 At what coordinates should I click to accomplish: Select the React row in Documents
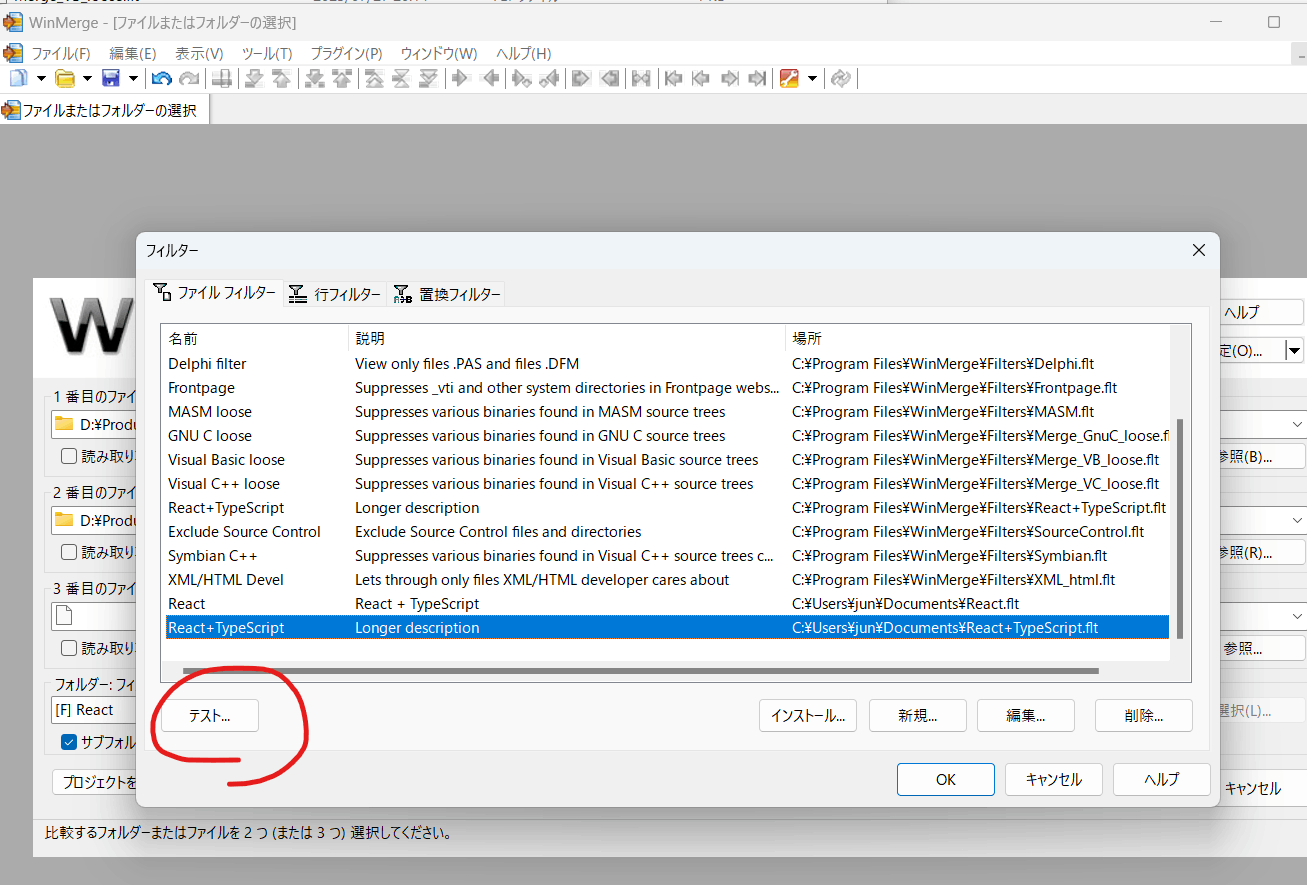click(x=665, y=604)
